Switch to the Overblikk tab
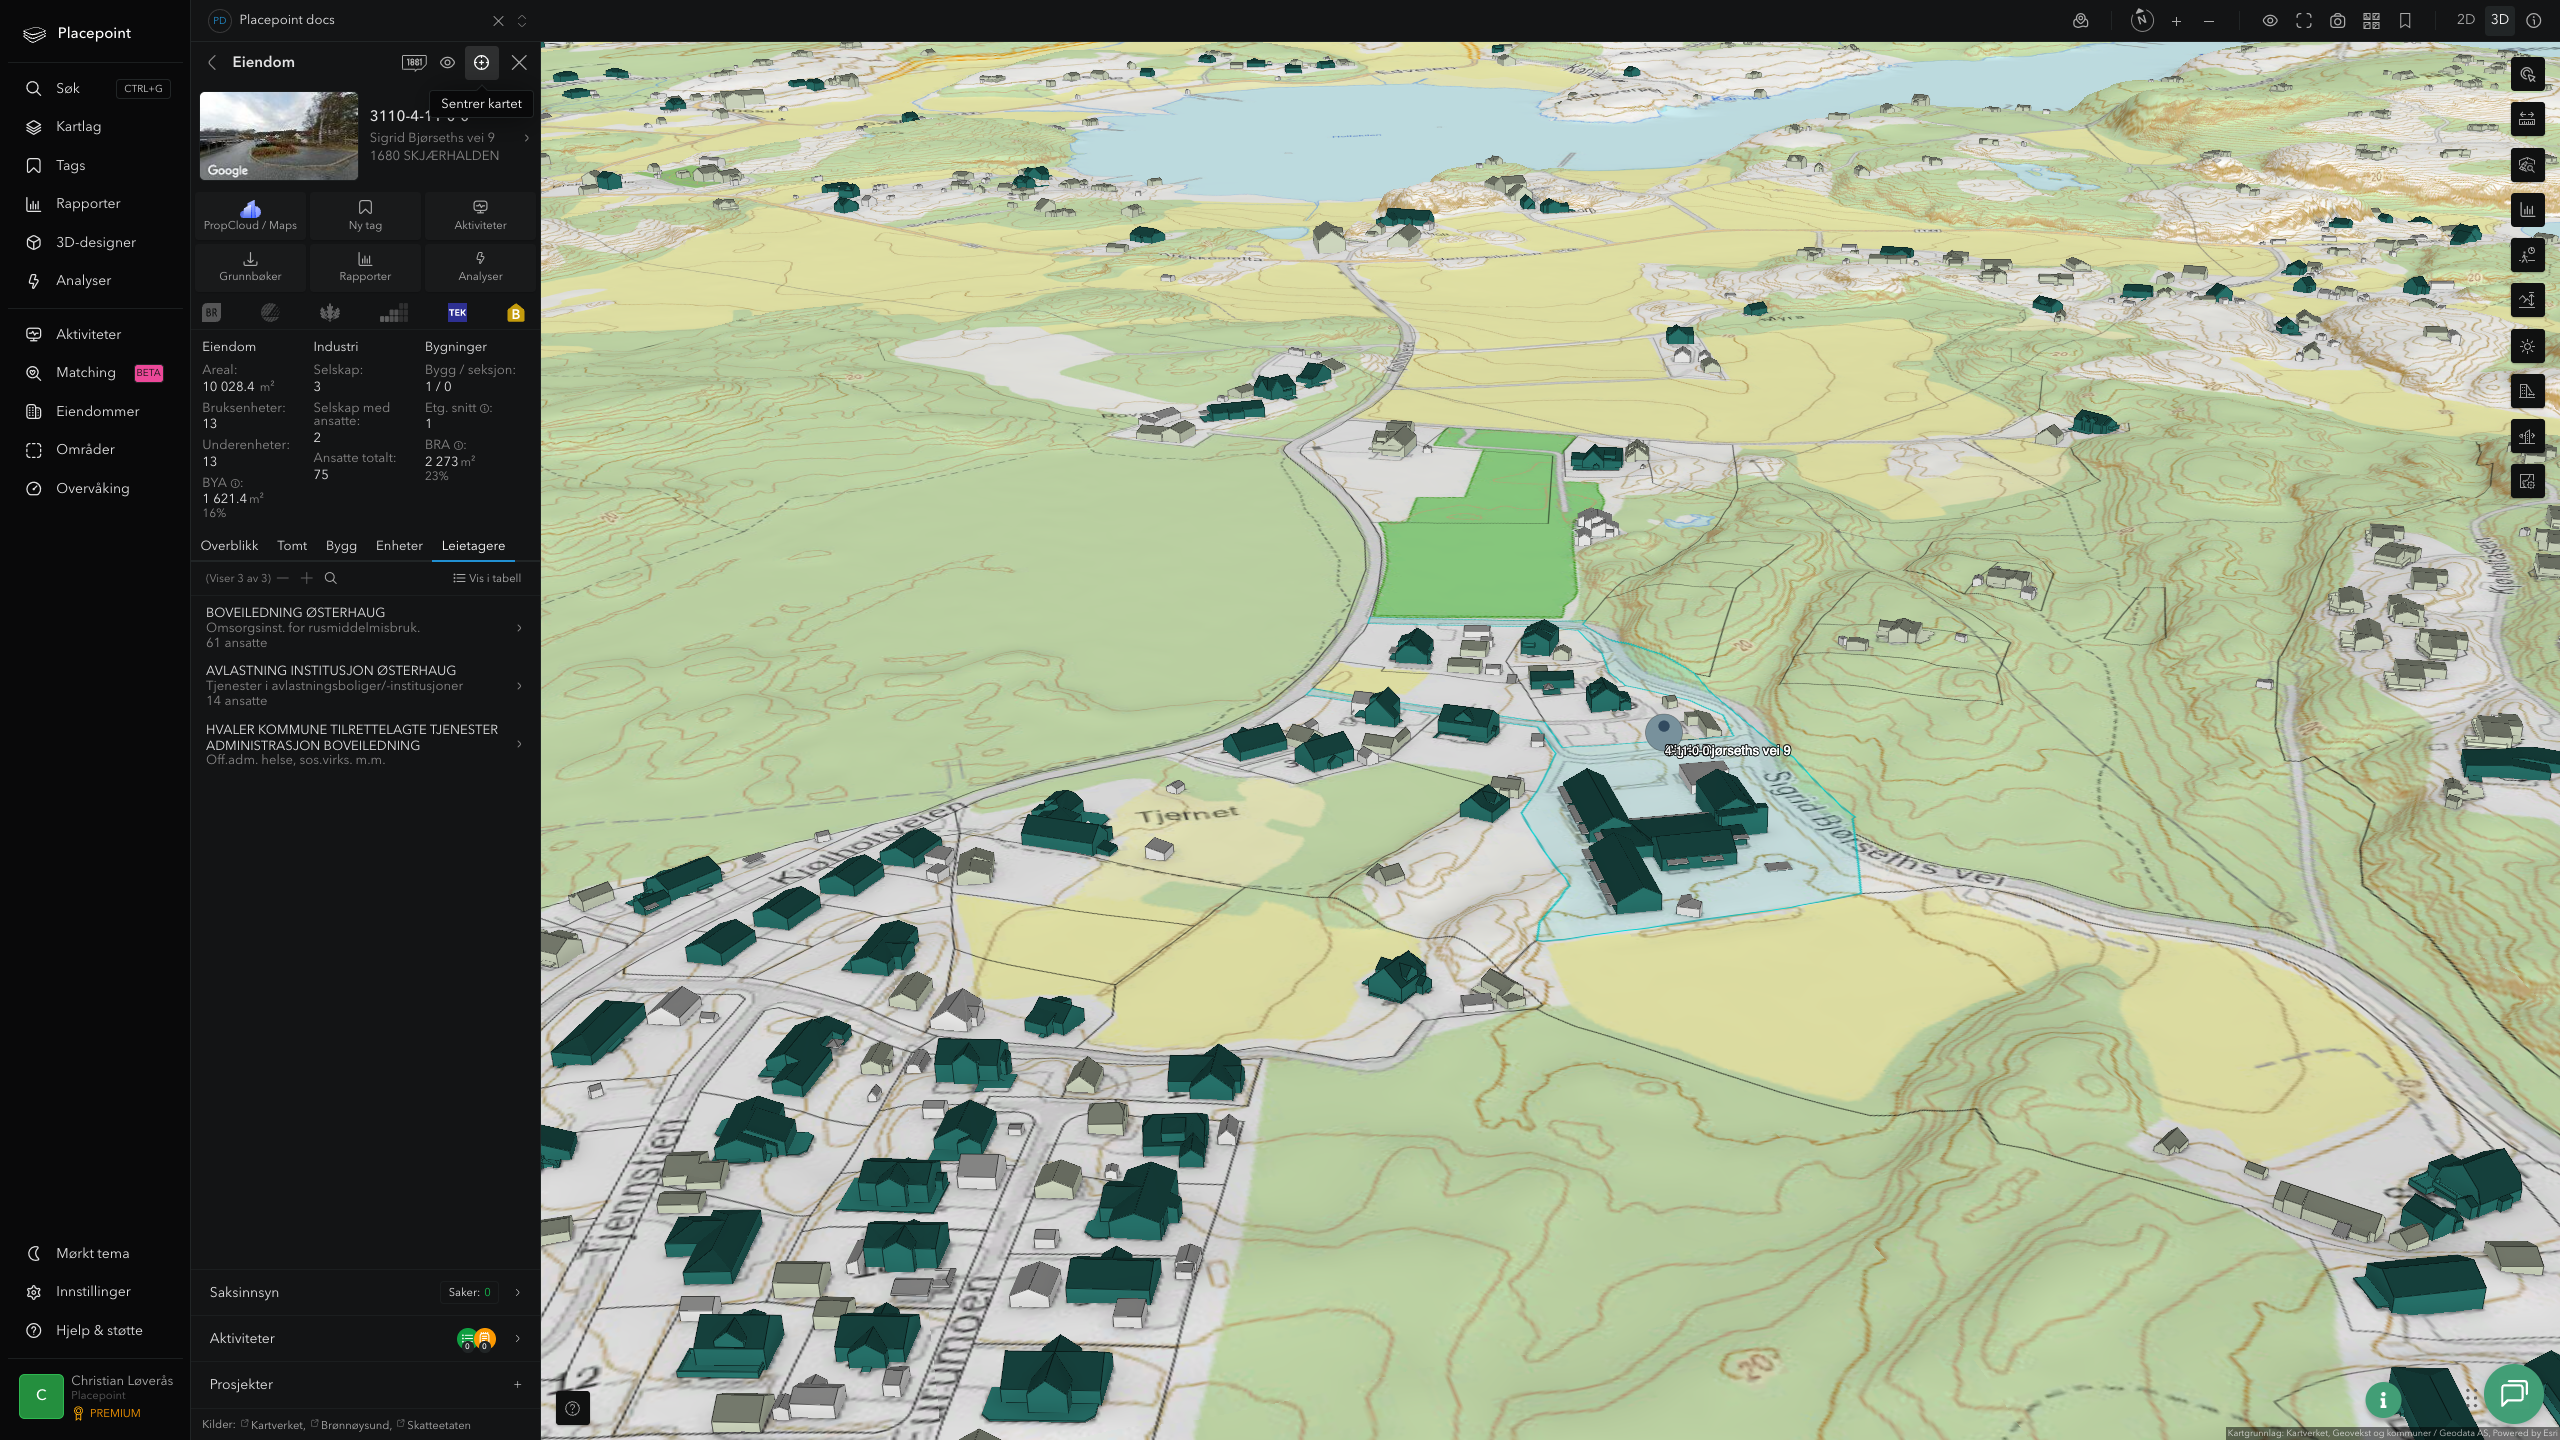Viewport: 2560px width, 1440px height. 229,546
